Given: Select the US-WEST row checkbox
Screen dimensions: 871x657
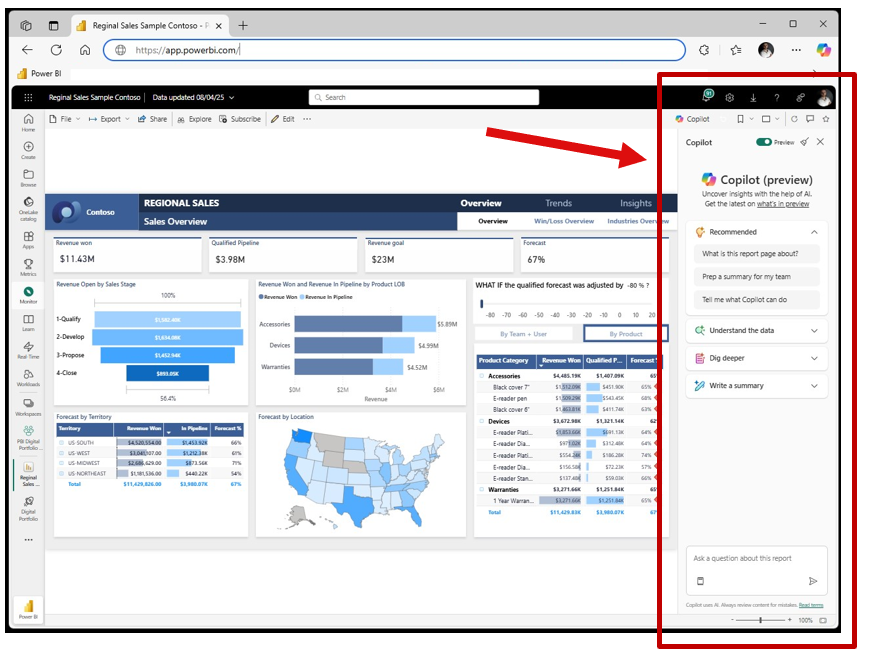Looking at the screenshot, I should 62,453.
